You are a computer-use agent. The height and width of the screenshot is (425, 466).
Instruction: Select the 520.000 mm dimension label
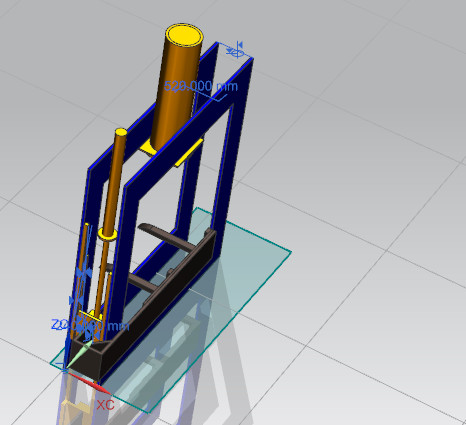pyautogui.click(x=201, y=86)
